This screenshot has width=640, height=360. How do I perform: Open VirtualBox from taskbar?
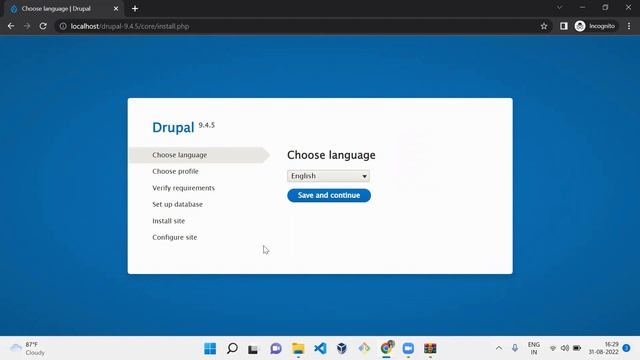coord(342,349)
